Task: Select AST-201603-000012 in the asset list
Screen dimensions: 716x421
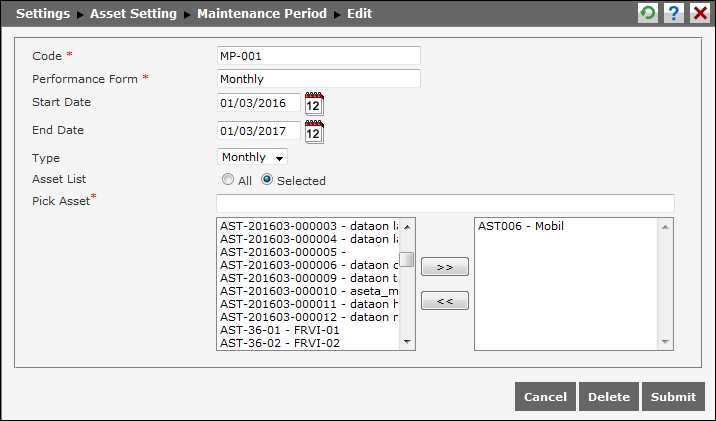Action: 309,317
